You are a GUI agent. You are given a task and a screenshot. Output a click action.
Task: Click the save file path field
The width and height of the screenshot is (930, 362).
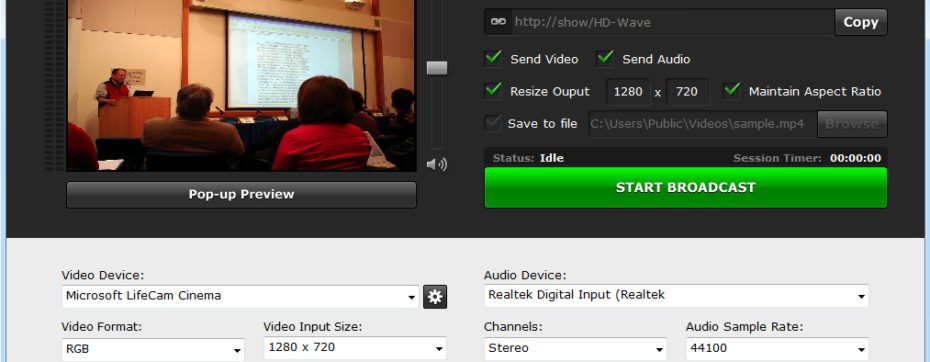pyautogui.click(x=703, y=124)
